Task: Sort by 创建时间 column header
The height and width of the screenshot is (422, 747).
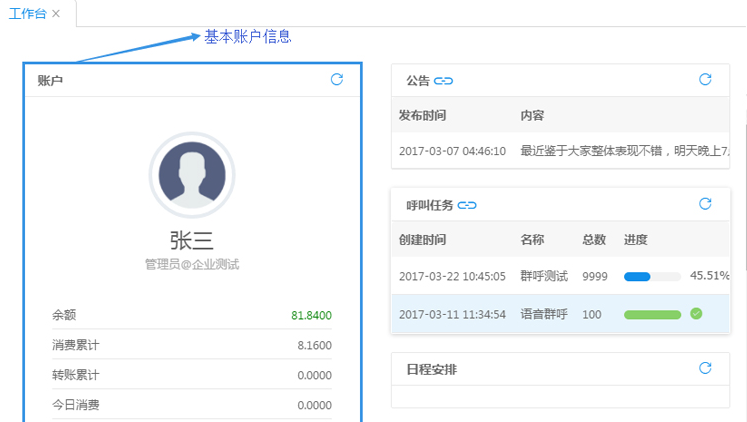Action: point(422,240)
